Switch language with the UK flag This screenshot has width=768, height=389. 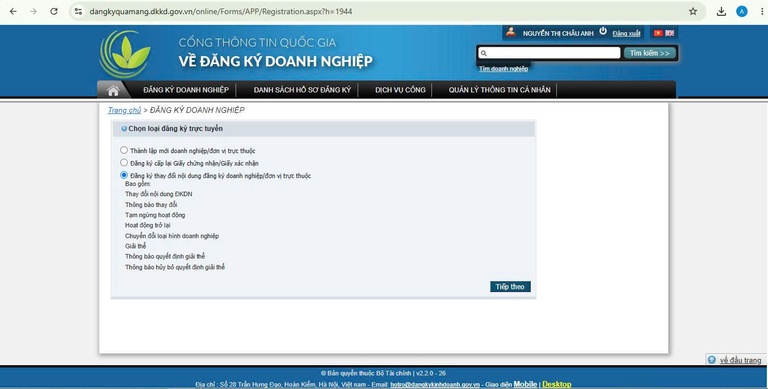pos(670,33)
